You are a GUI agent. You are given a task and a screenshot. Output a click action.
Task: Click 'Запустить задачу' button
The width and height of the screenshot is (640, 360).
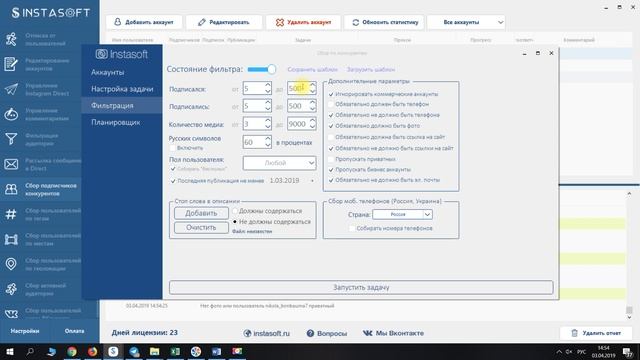tap(361, 287)
